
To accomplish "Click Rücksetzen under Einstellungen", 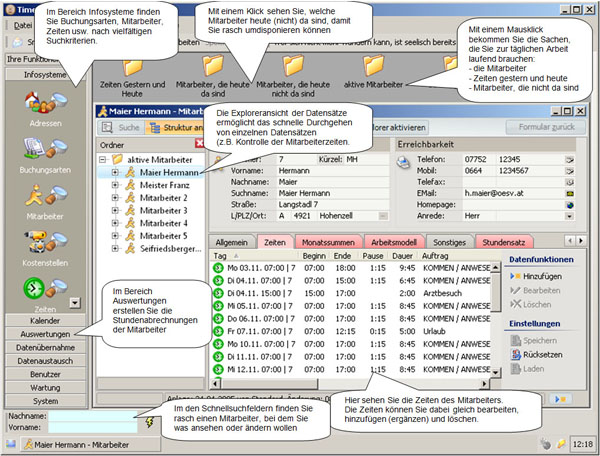I will pos(537,355).
